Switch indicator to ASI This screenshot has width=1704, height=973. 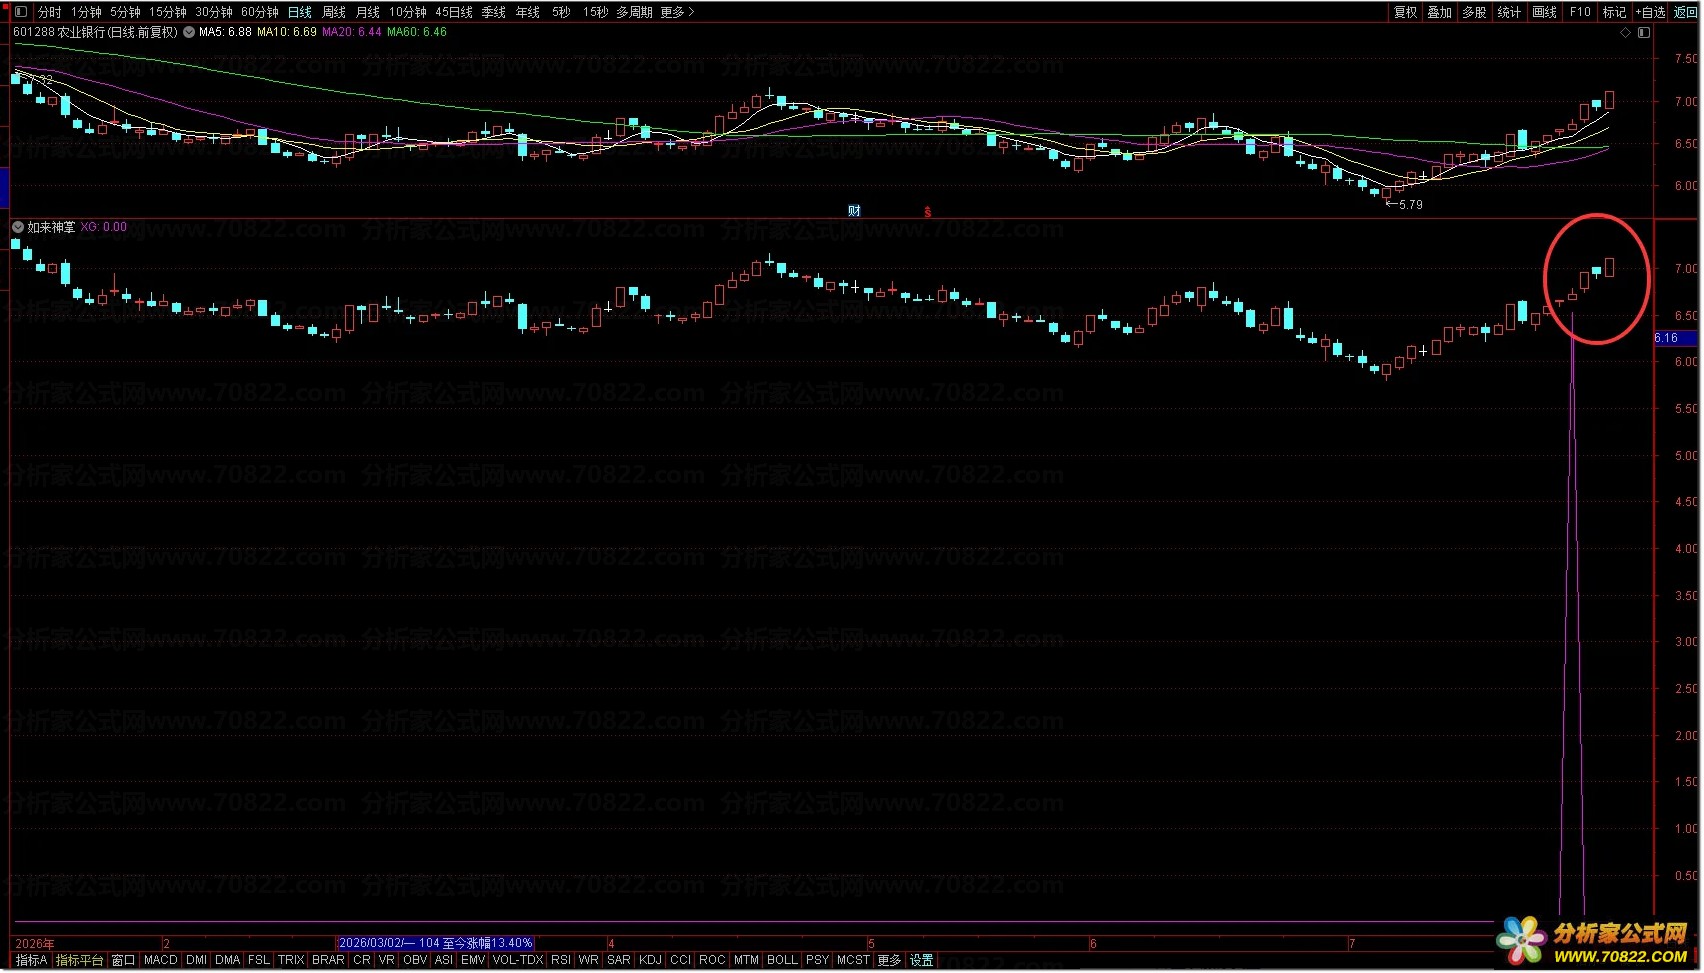point(444,960)
